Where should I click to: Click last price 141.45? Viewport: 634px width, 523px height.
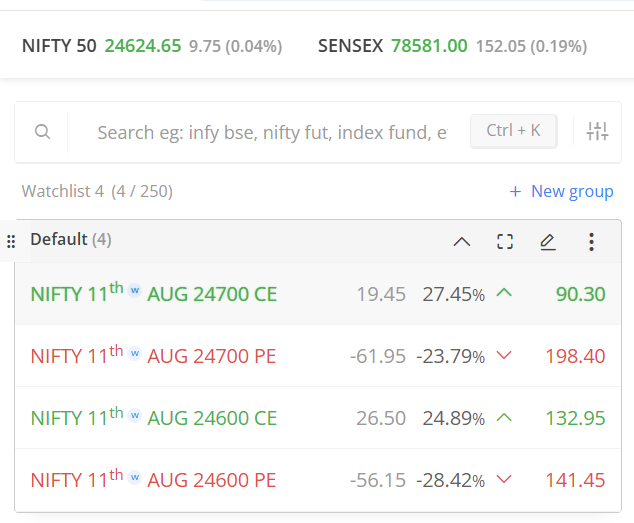pyautogui.click(x=575, y=481)
